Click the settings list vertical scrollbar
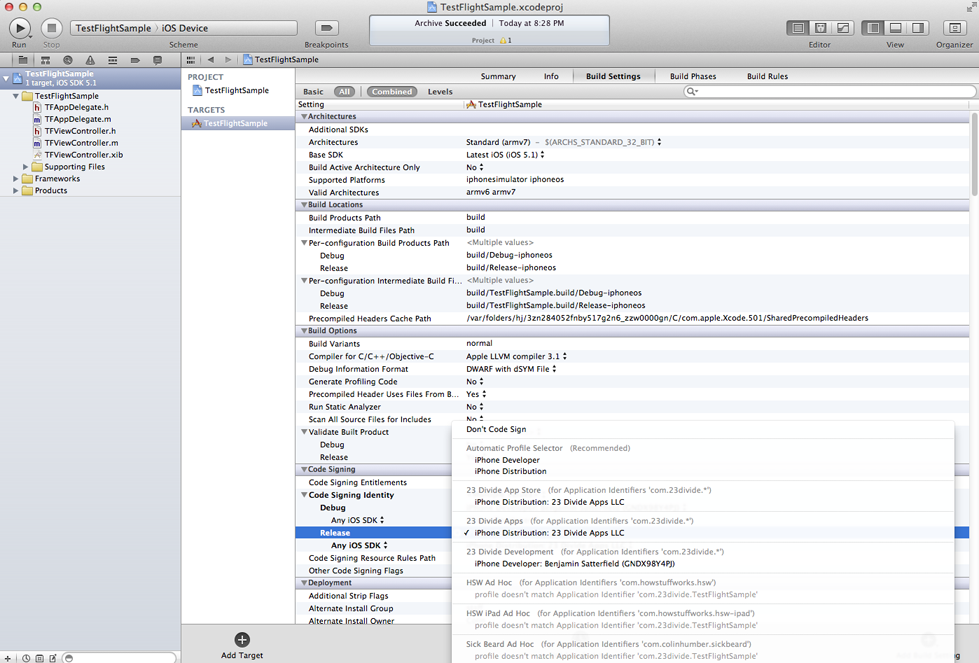Screen dimensions: 979x663 (974, 154)
